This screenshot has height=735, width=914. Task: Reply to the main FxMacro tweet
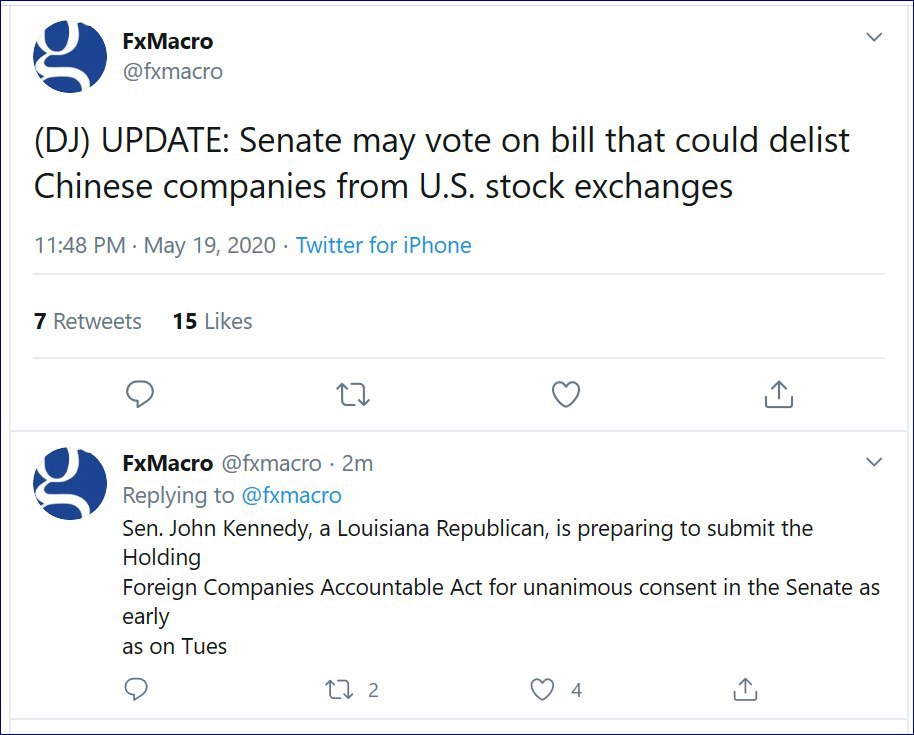coord(140,394)
